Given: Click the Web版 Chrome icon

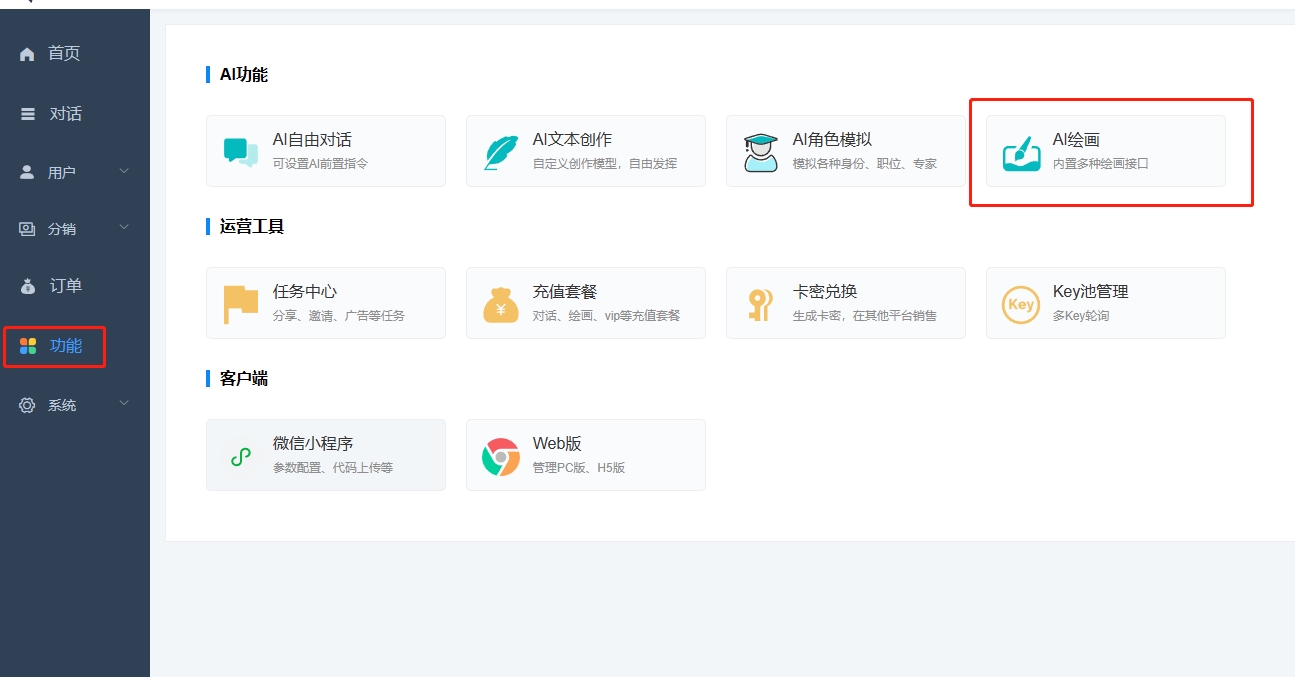Looking at the screenshot, I should coord(500,456).
